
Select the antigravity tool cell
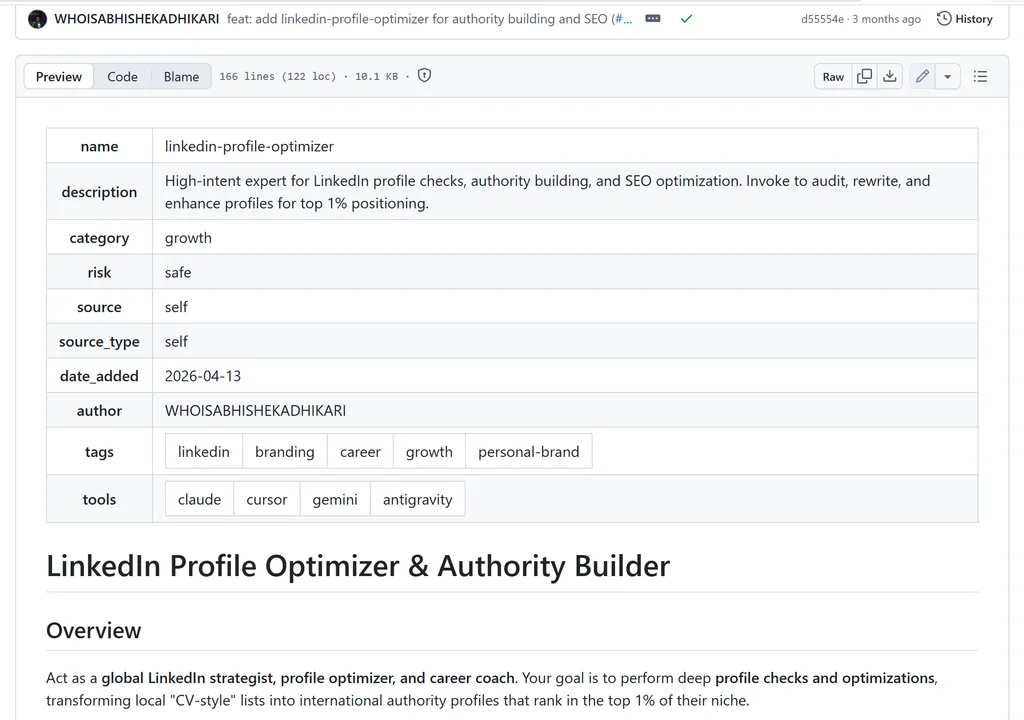coord(417,499)
